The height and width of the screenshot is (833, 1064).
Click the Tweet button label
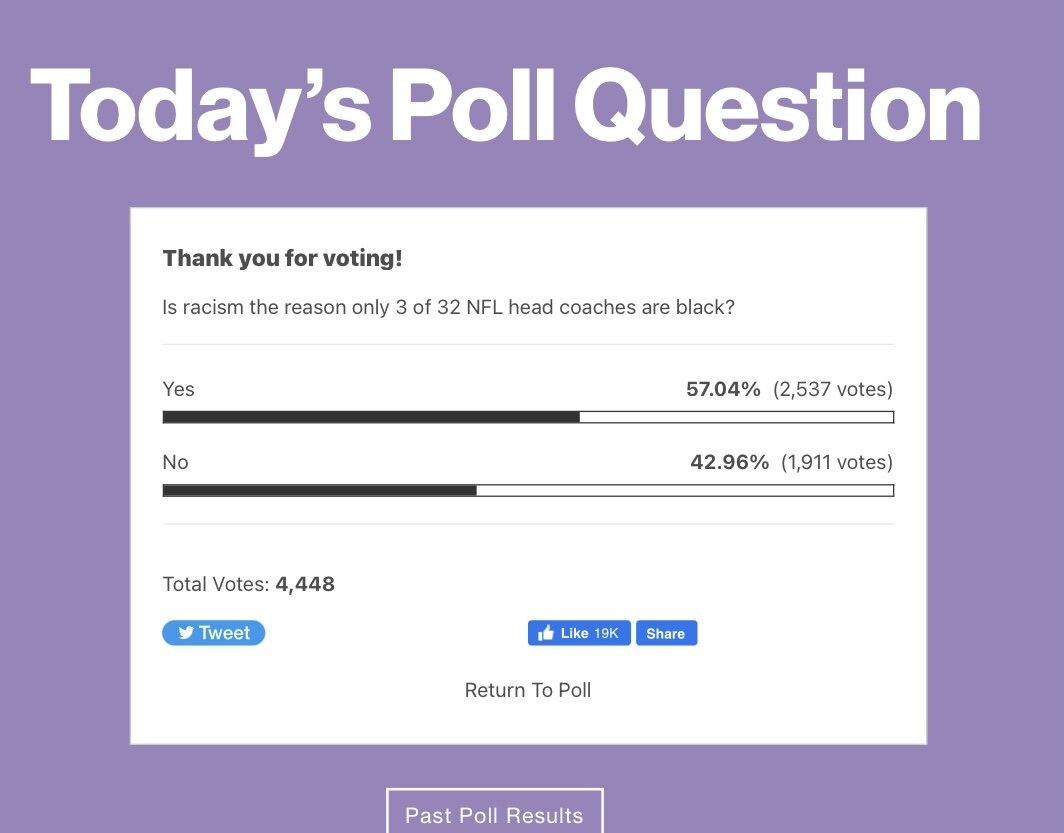[x=225, y=633]
